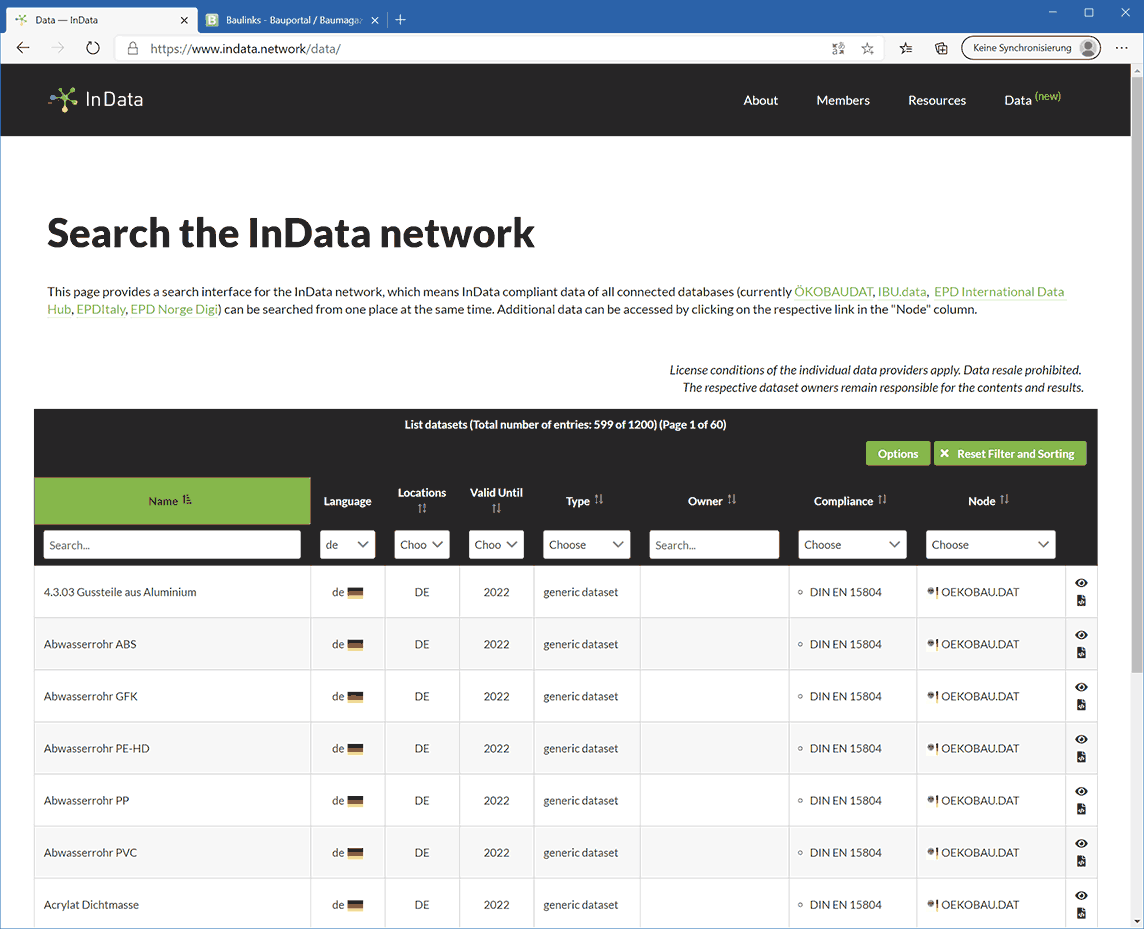Screen dimensions: 1144x929
Task: Open EPD Norge Digi link
Action: pyautogui.click(x=174, y=309)
